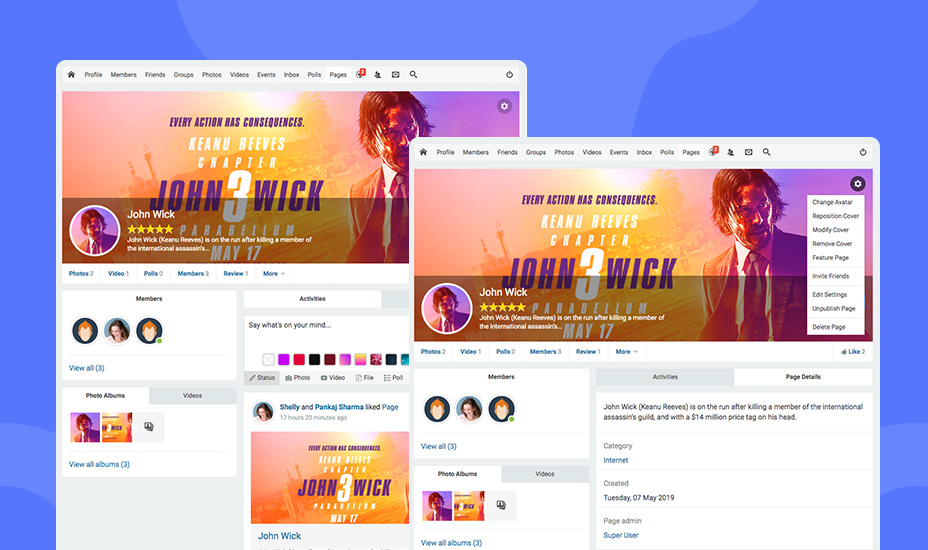Screen dimensions: 928x550
Task: Pick the solid red background swatch
Action: coord(299,359)
